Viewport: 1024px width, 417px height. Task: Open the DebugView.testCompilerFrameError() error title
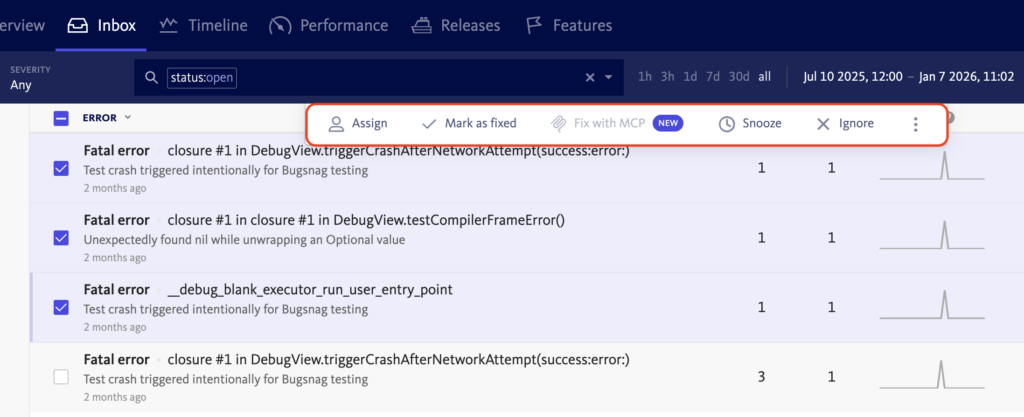(366, 220)
